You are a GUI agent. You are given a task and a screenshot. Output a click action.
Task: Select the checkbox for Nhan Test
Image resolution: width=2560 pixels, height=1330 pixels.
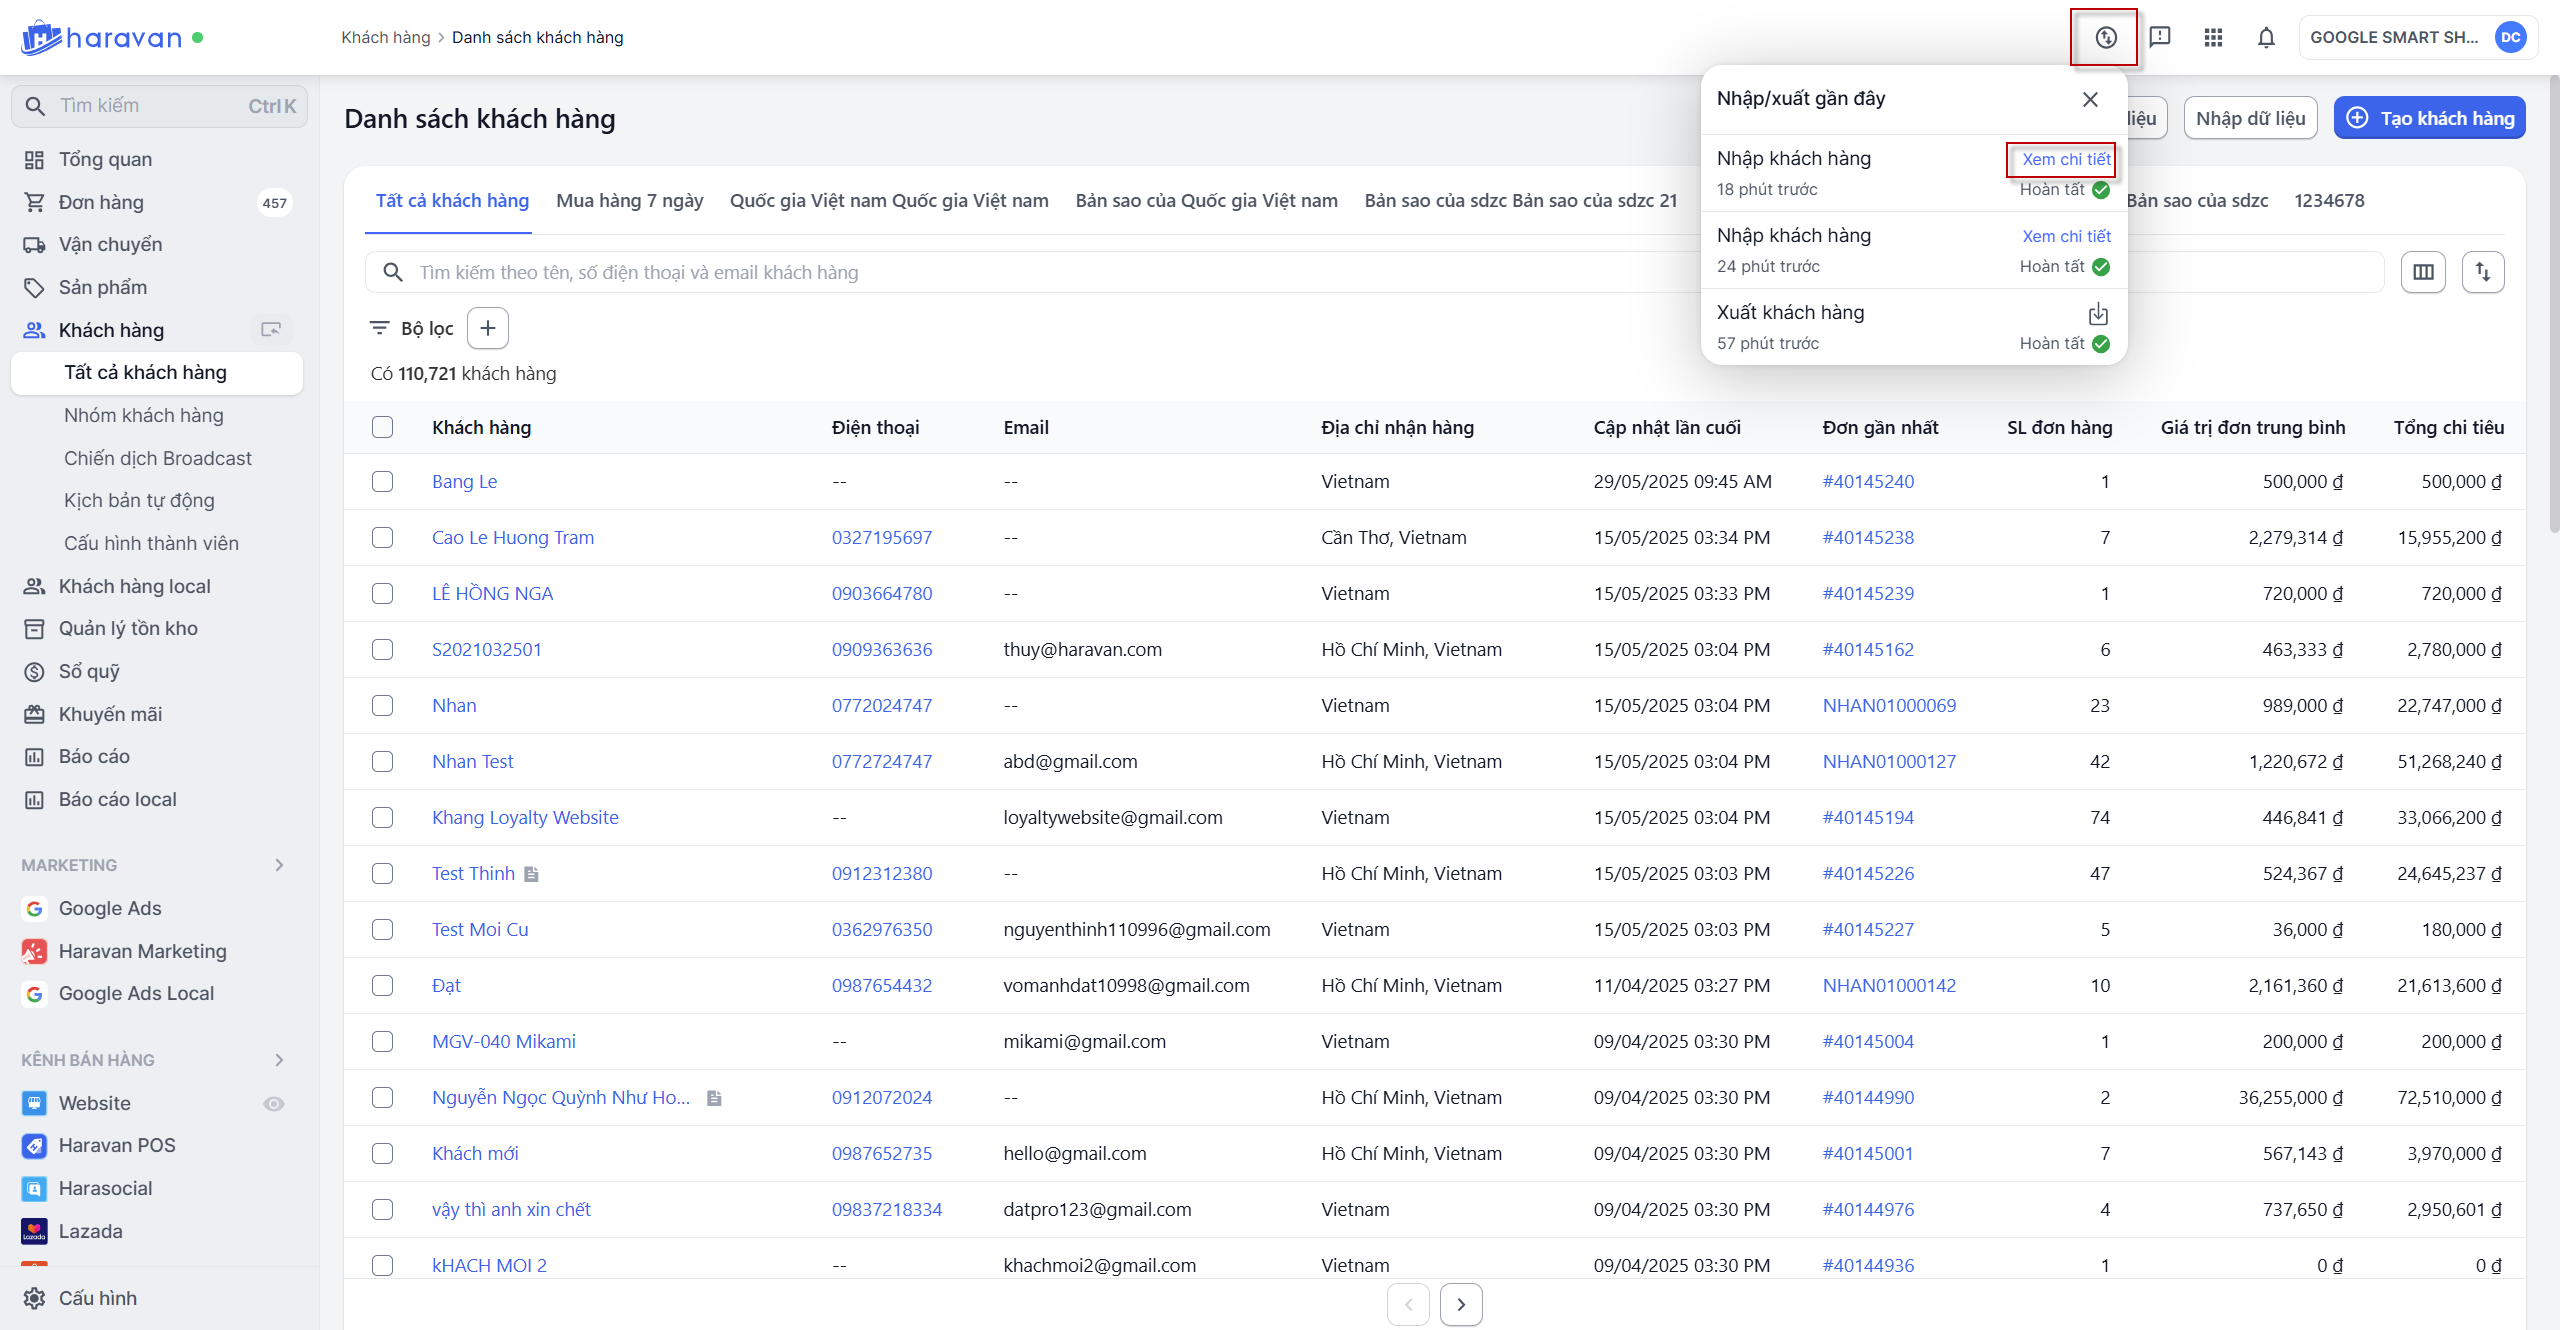382,761
